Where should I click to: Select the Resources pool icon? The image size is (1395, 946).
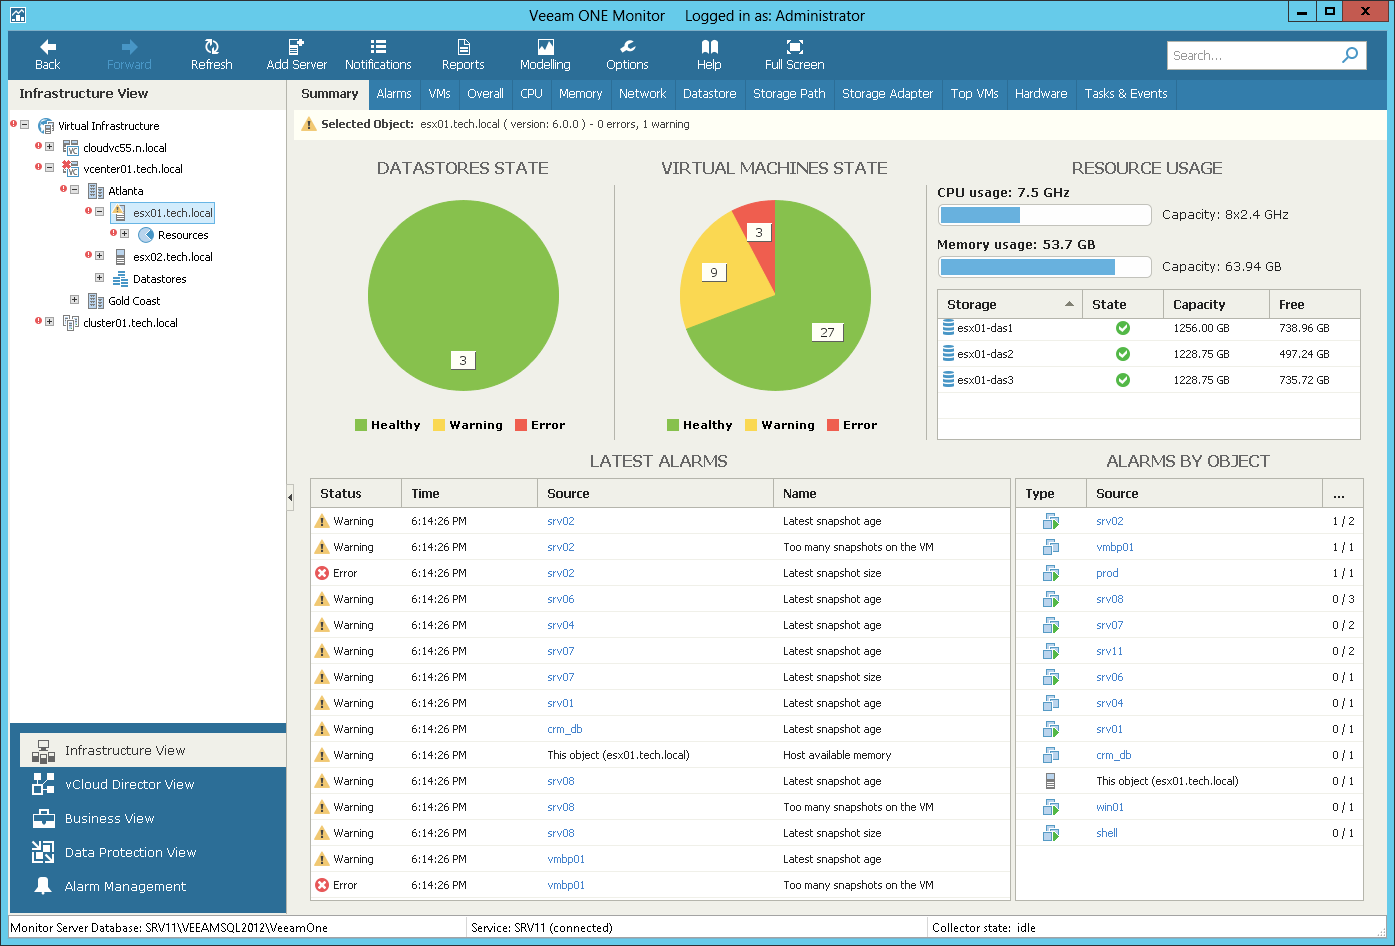click(x=146, y=235)
